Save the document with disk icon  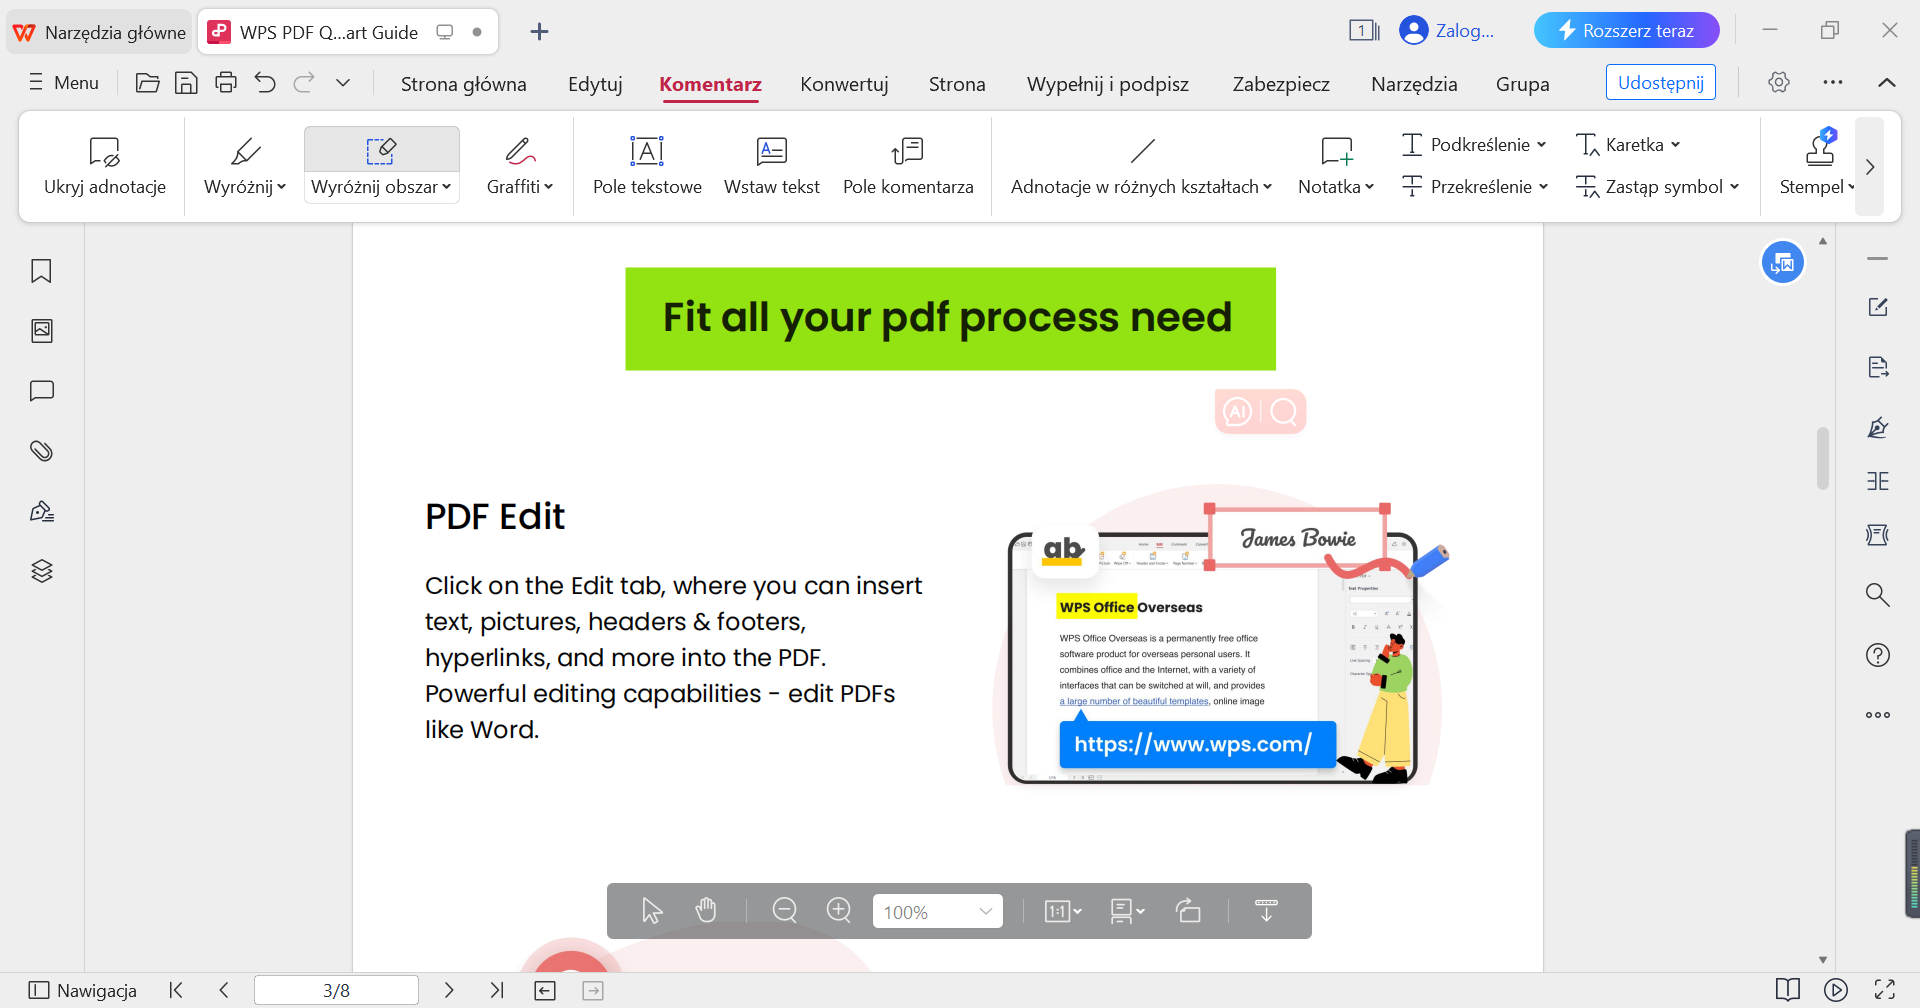tap(186, 83)
